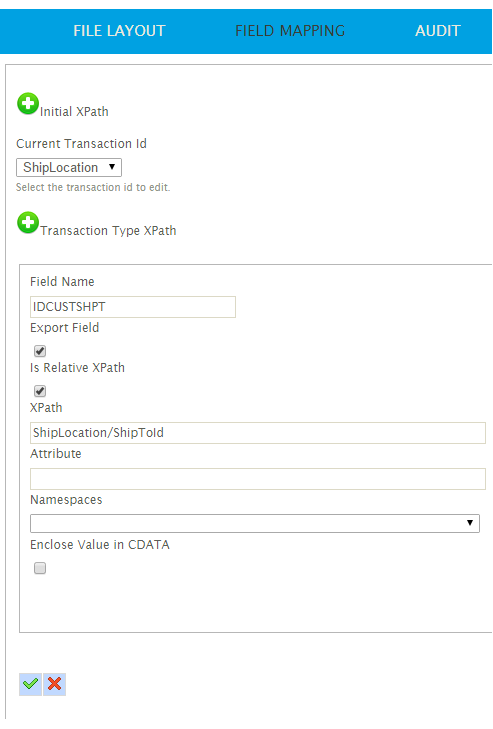Image resolution: width=493 pixels, height=729 pixels.
Task: Switch to the FILE LAYOUT tab
Action: click(x=119, y=31)
